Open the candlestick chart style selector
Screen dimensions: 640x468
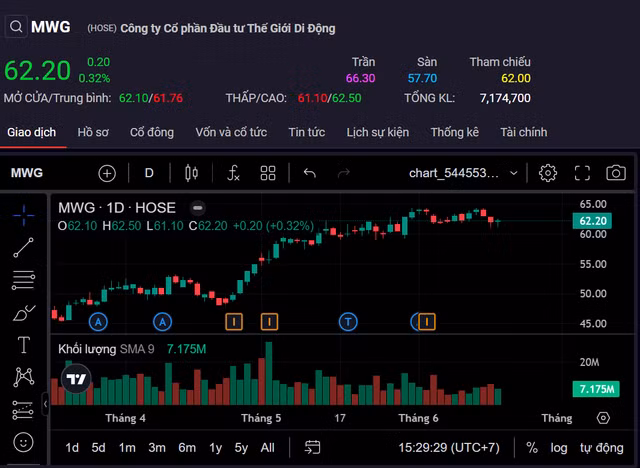coord(191,173)
